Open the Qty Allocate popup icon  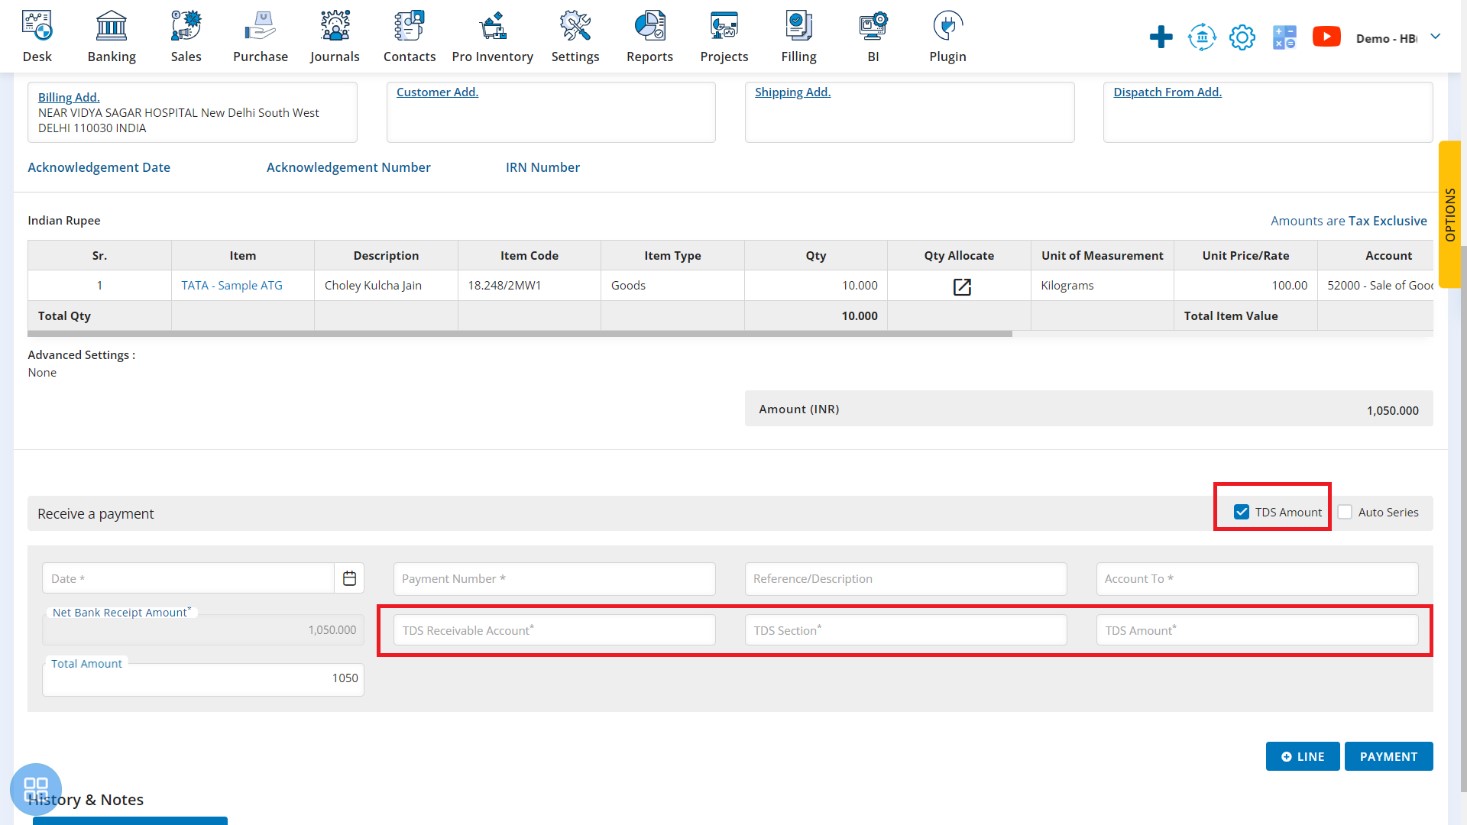pyautogui.click(x=962, y=287)
